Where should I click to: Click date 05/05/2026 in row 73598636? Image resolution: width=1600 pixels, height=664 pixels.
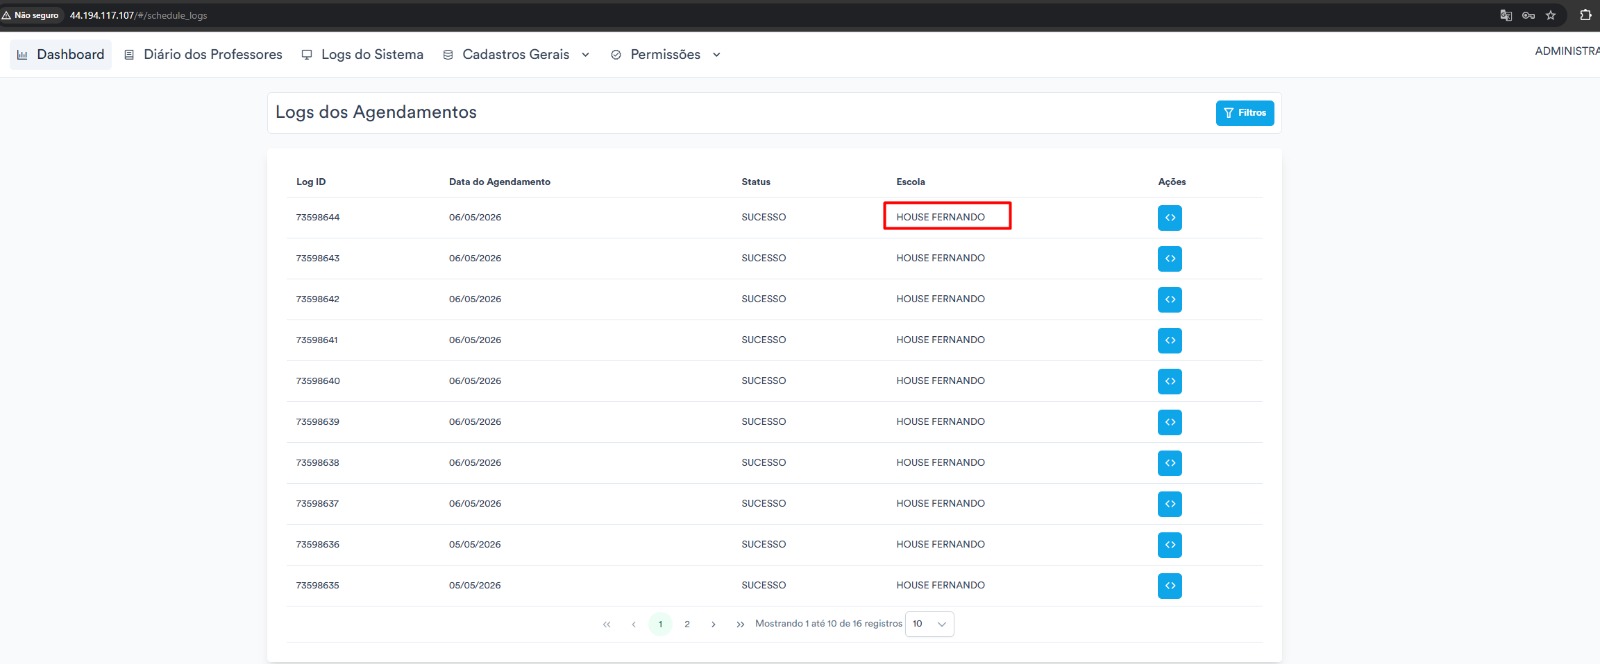tap(475, 545)
